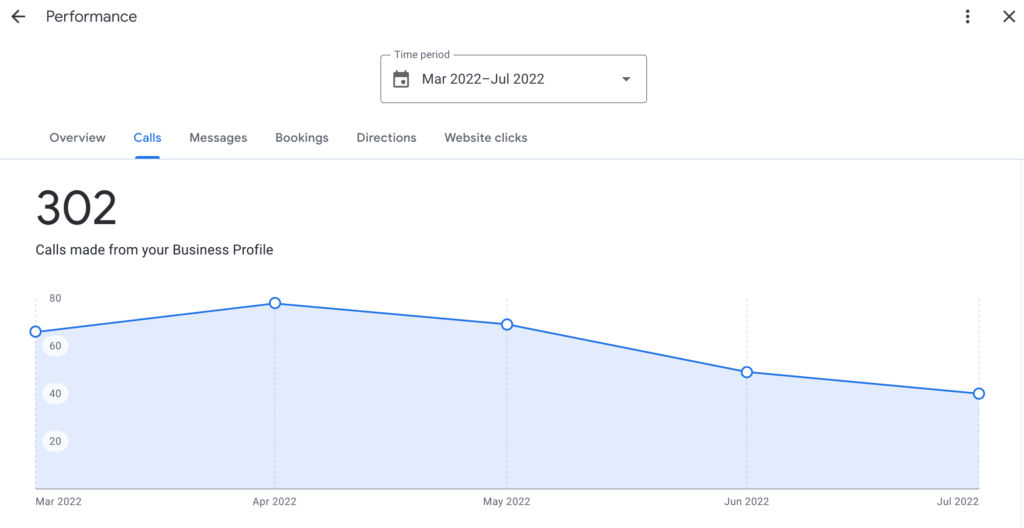Click the Mar 2022 data point
This screenshot has width=1024, height=528.
(36, 332)
